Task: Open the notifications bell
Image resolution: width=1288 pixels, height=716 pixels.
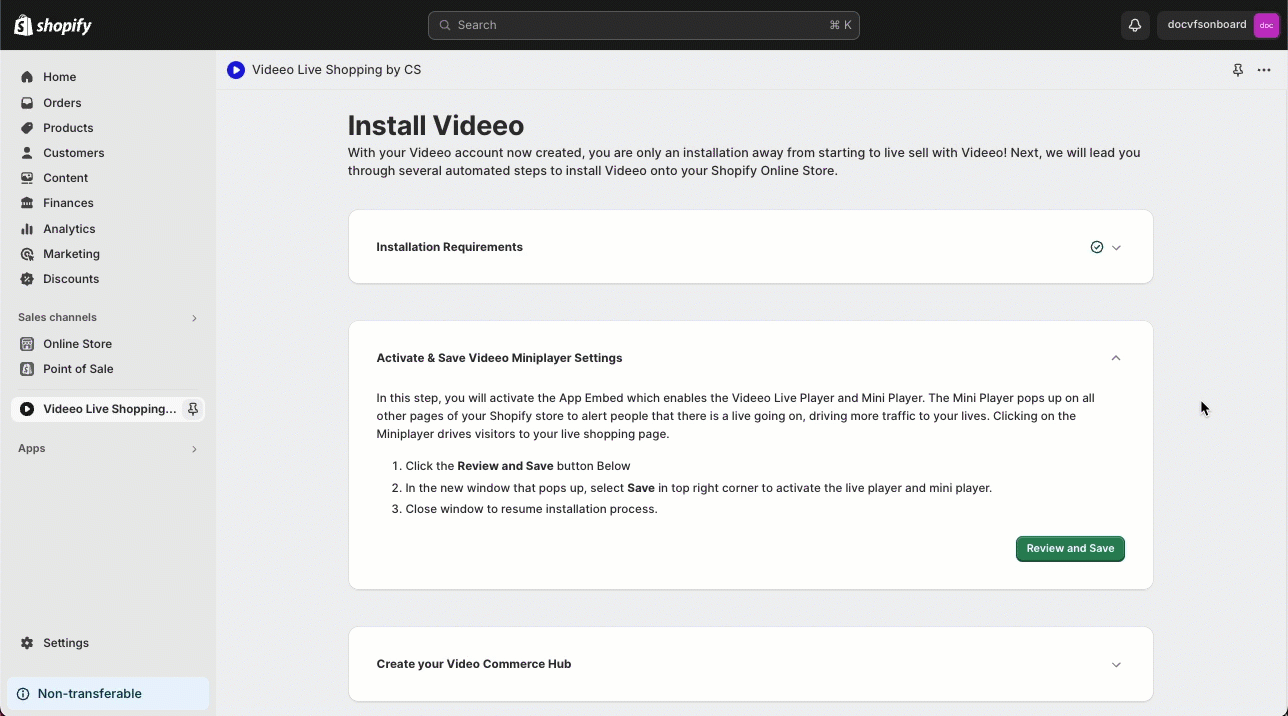Action: [x=1135, y=25]
